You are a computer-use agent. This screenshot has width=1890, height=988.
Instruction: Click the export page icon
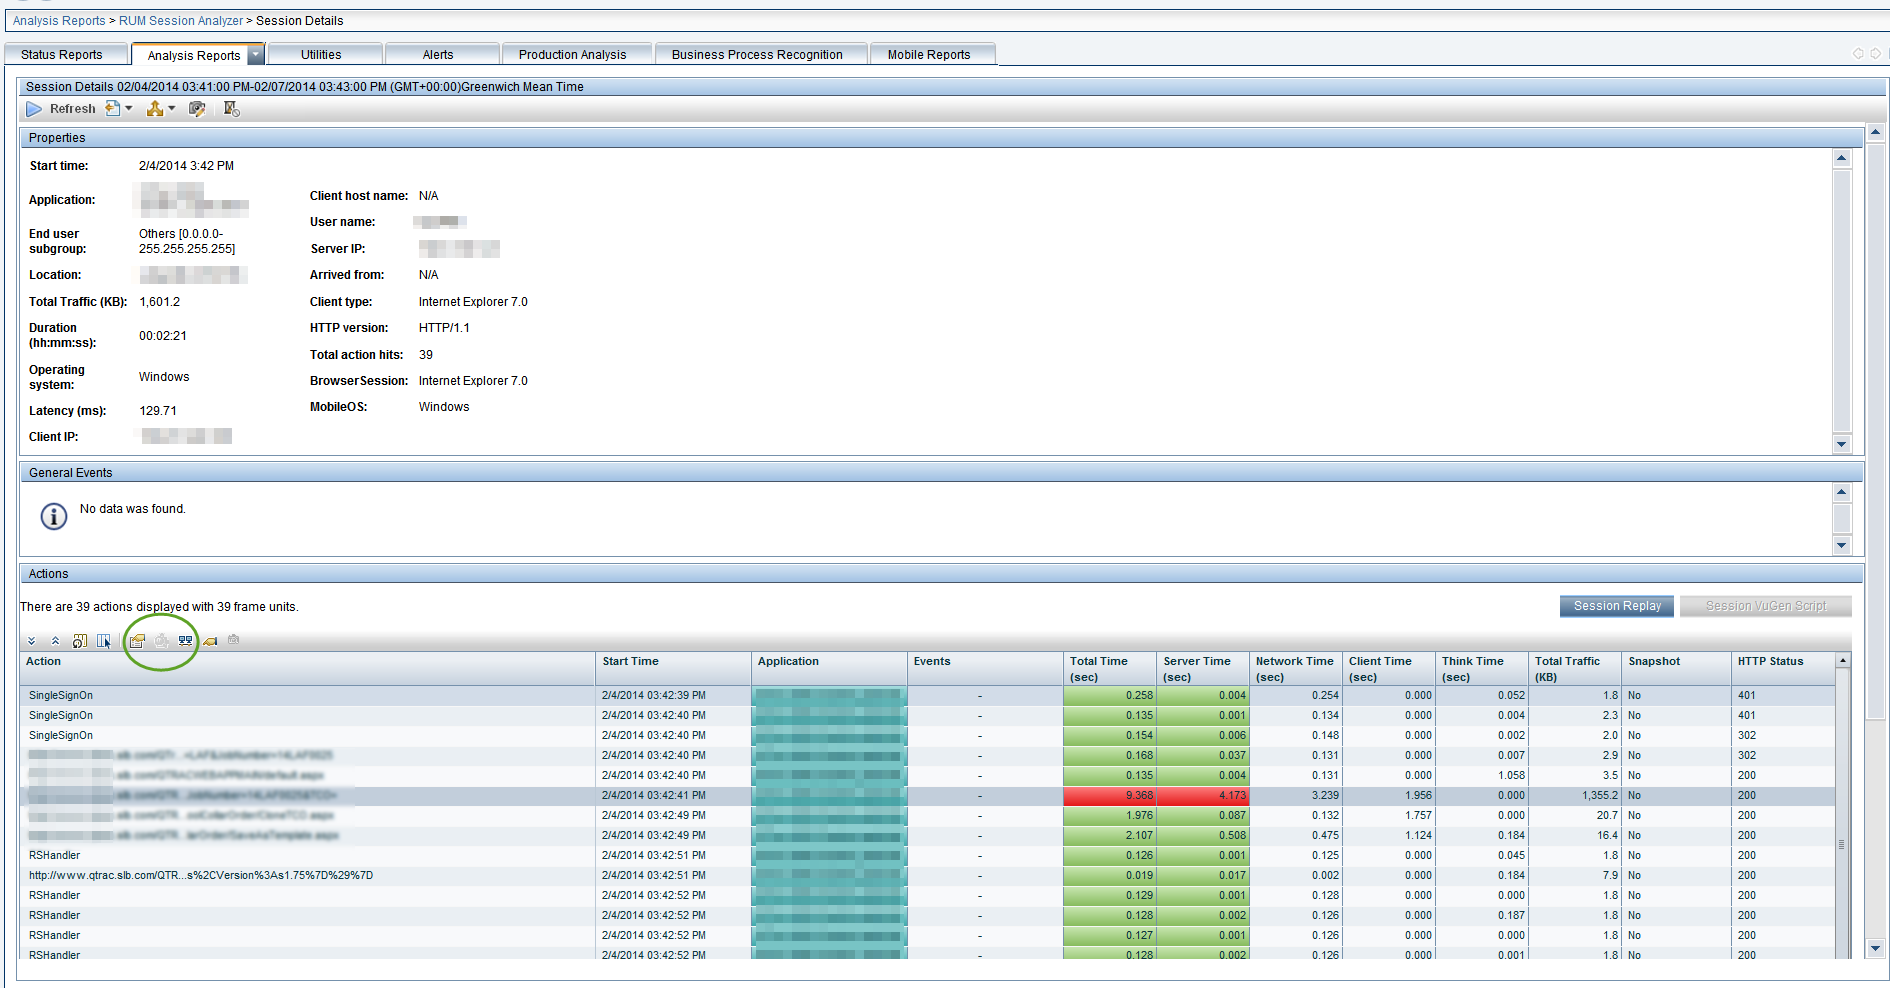113,108
